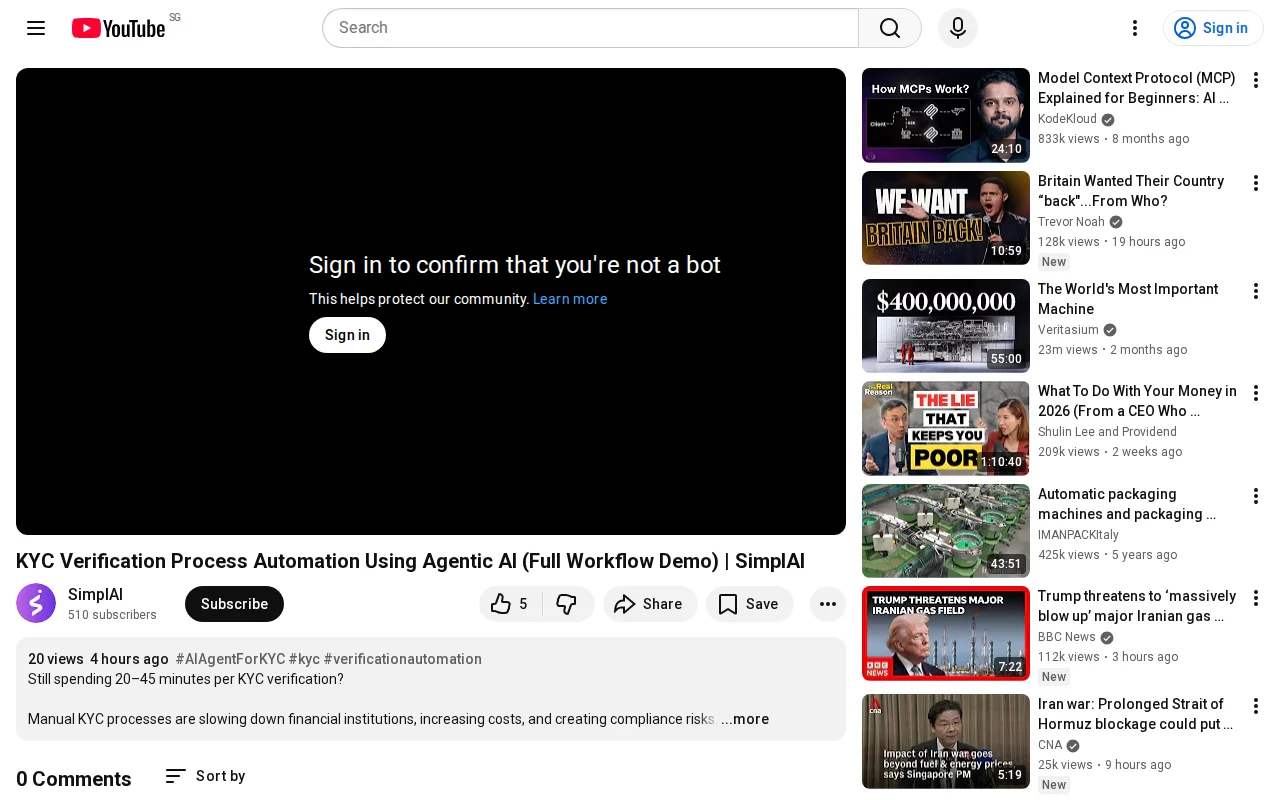
Task: Open the KodeKloud channel name
Action: pos(1067,119)
